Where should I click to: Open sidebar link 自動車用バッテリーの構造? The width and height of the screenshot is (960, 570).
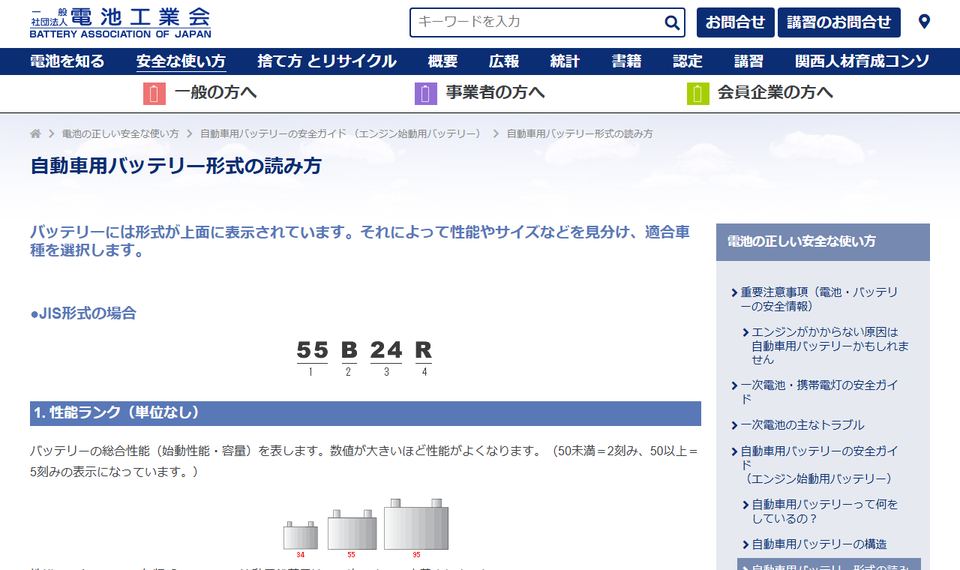(819, 544)
